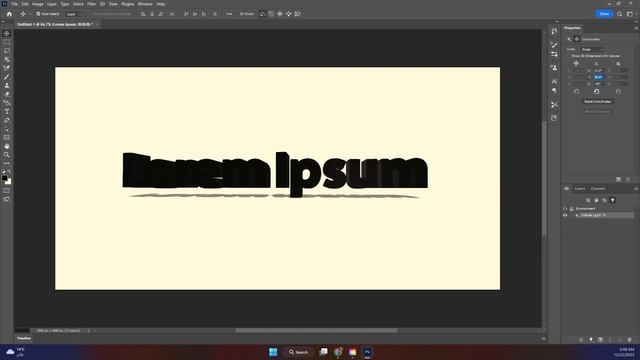
Task: Select the Rectangle shape tool
Action: click(x=7, y=138)
